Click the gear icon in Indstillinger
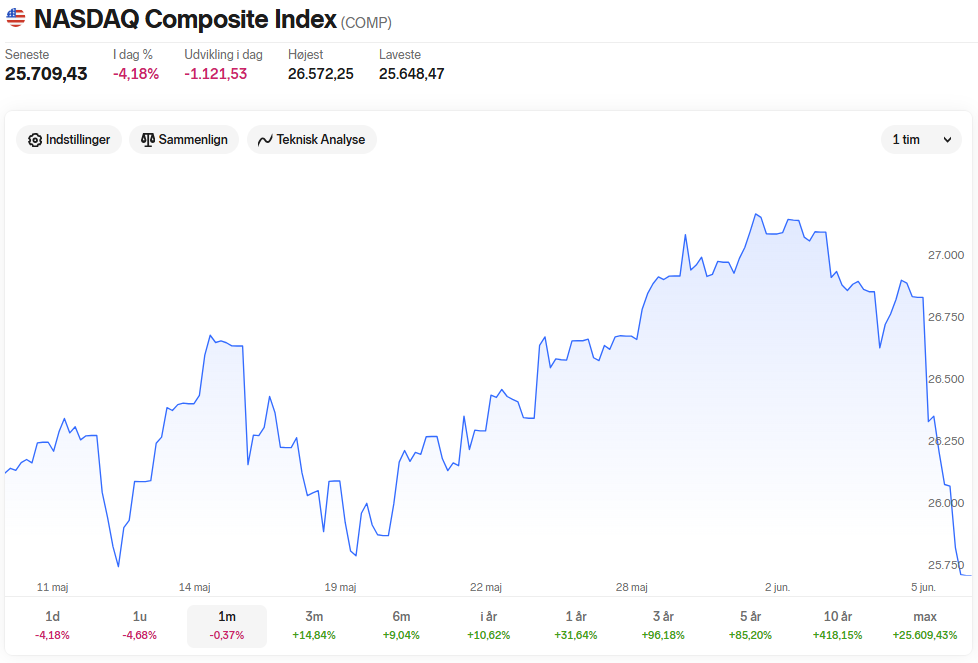This screenshot has width=978, height=663. tap(35, 140)
